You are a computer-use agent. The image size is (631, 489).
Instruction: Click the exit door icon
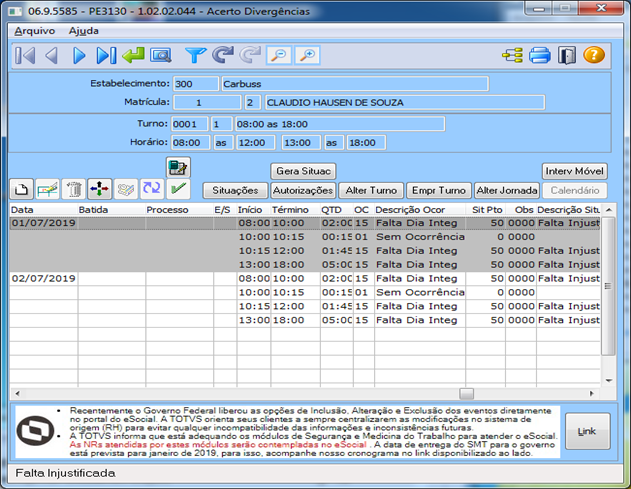(x=567, y=55)
